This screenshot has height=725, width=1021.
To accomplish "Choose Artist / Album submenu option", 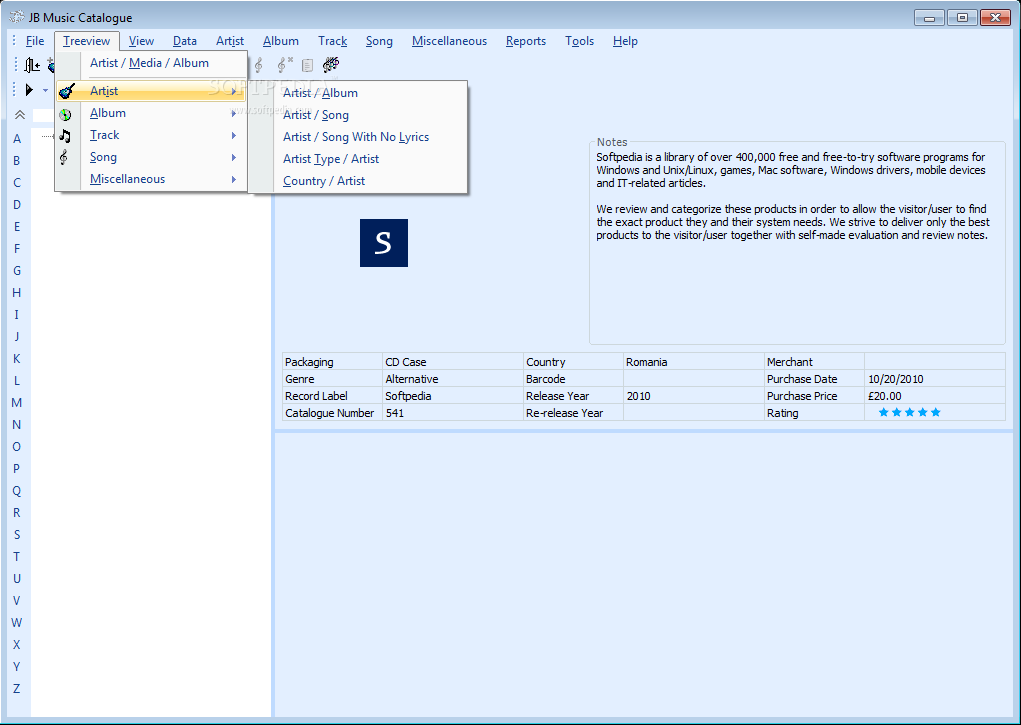I will pyautogui.click(x=357, y=93).
